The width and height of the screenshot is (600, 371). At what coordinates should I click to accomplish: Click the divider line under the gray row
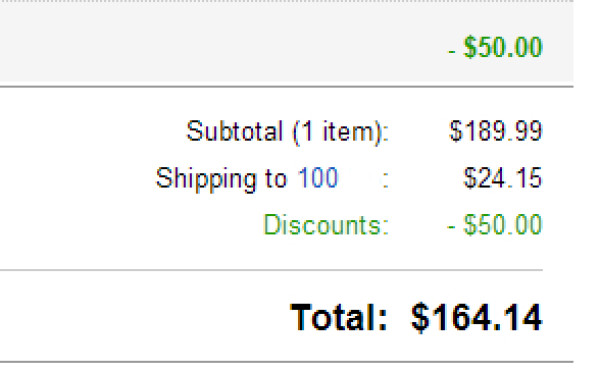click(x=287, y=87)
